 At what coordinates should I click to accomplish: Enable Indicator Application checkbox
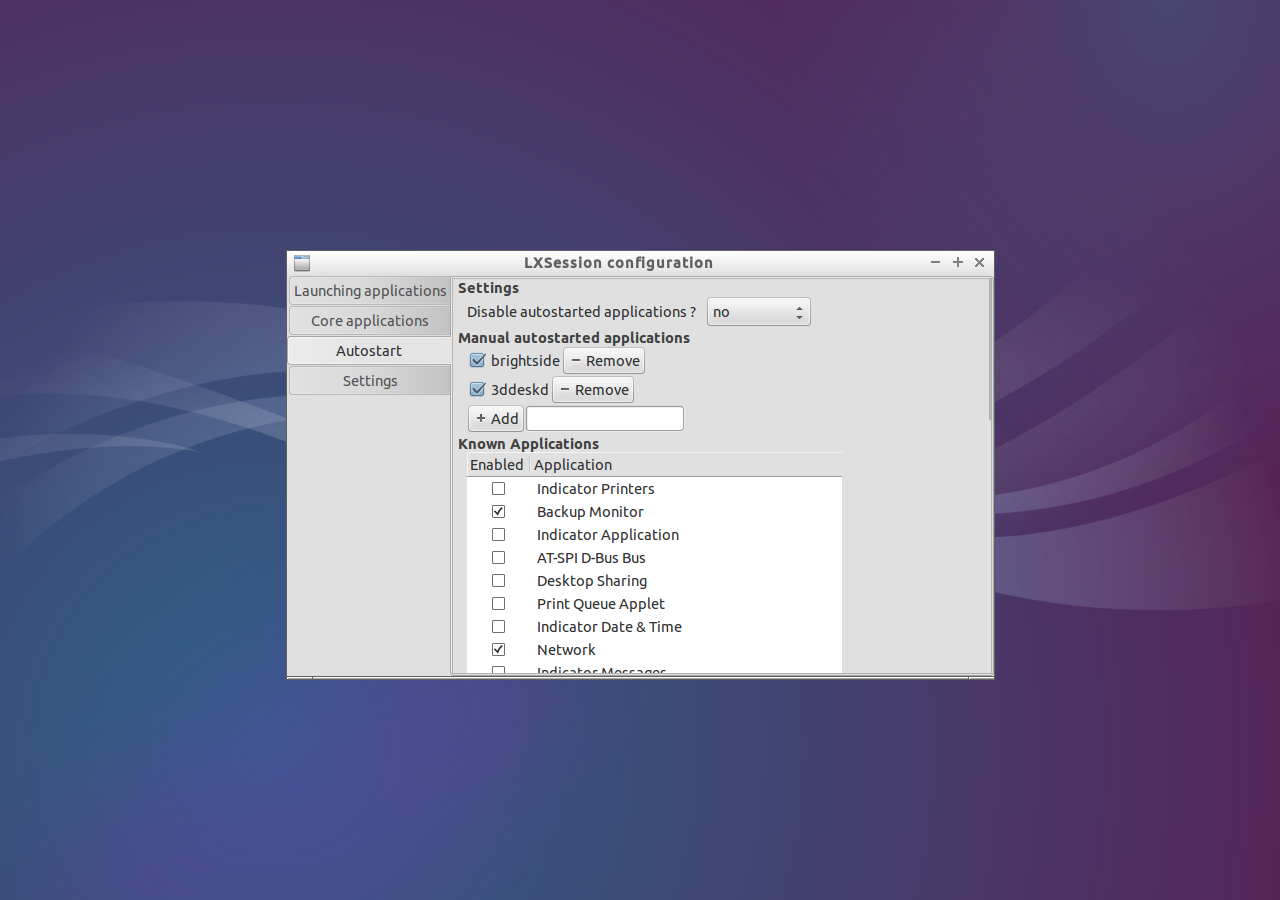[x=498, y=535]
